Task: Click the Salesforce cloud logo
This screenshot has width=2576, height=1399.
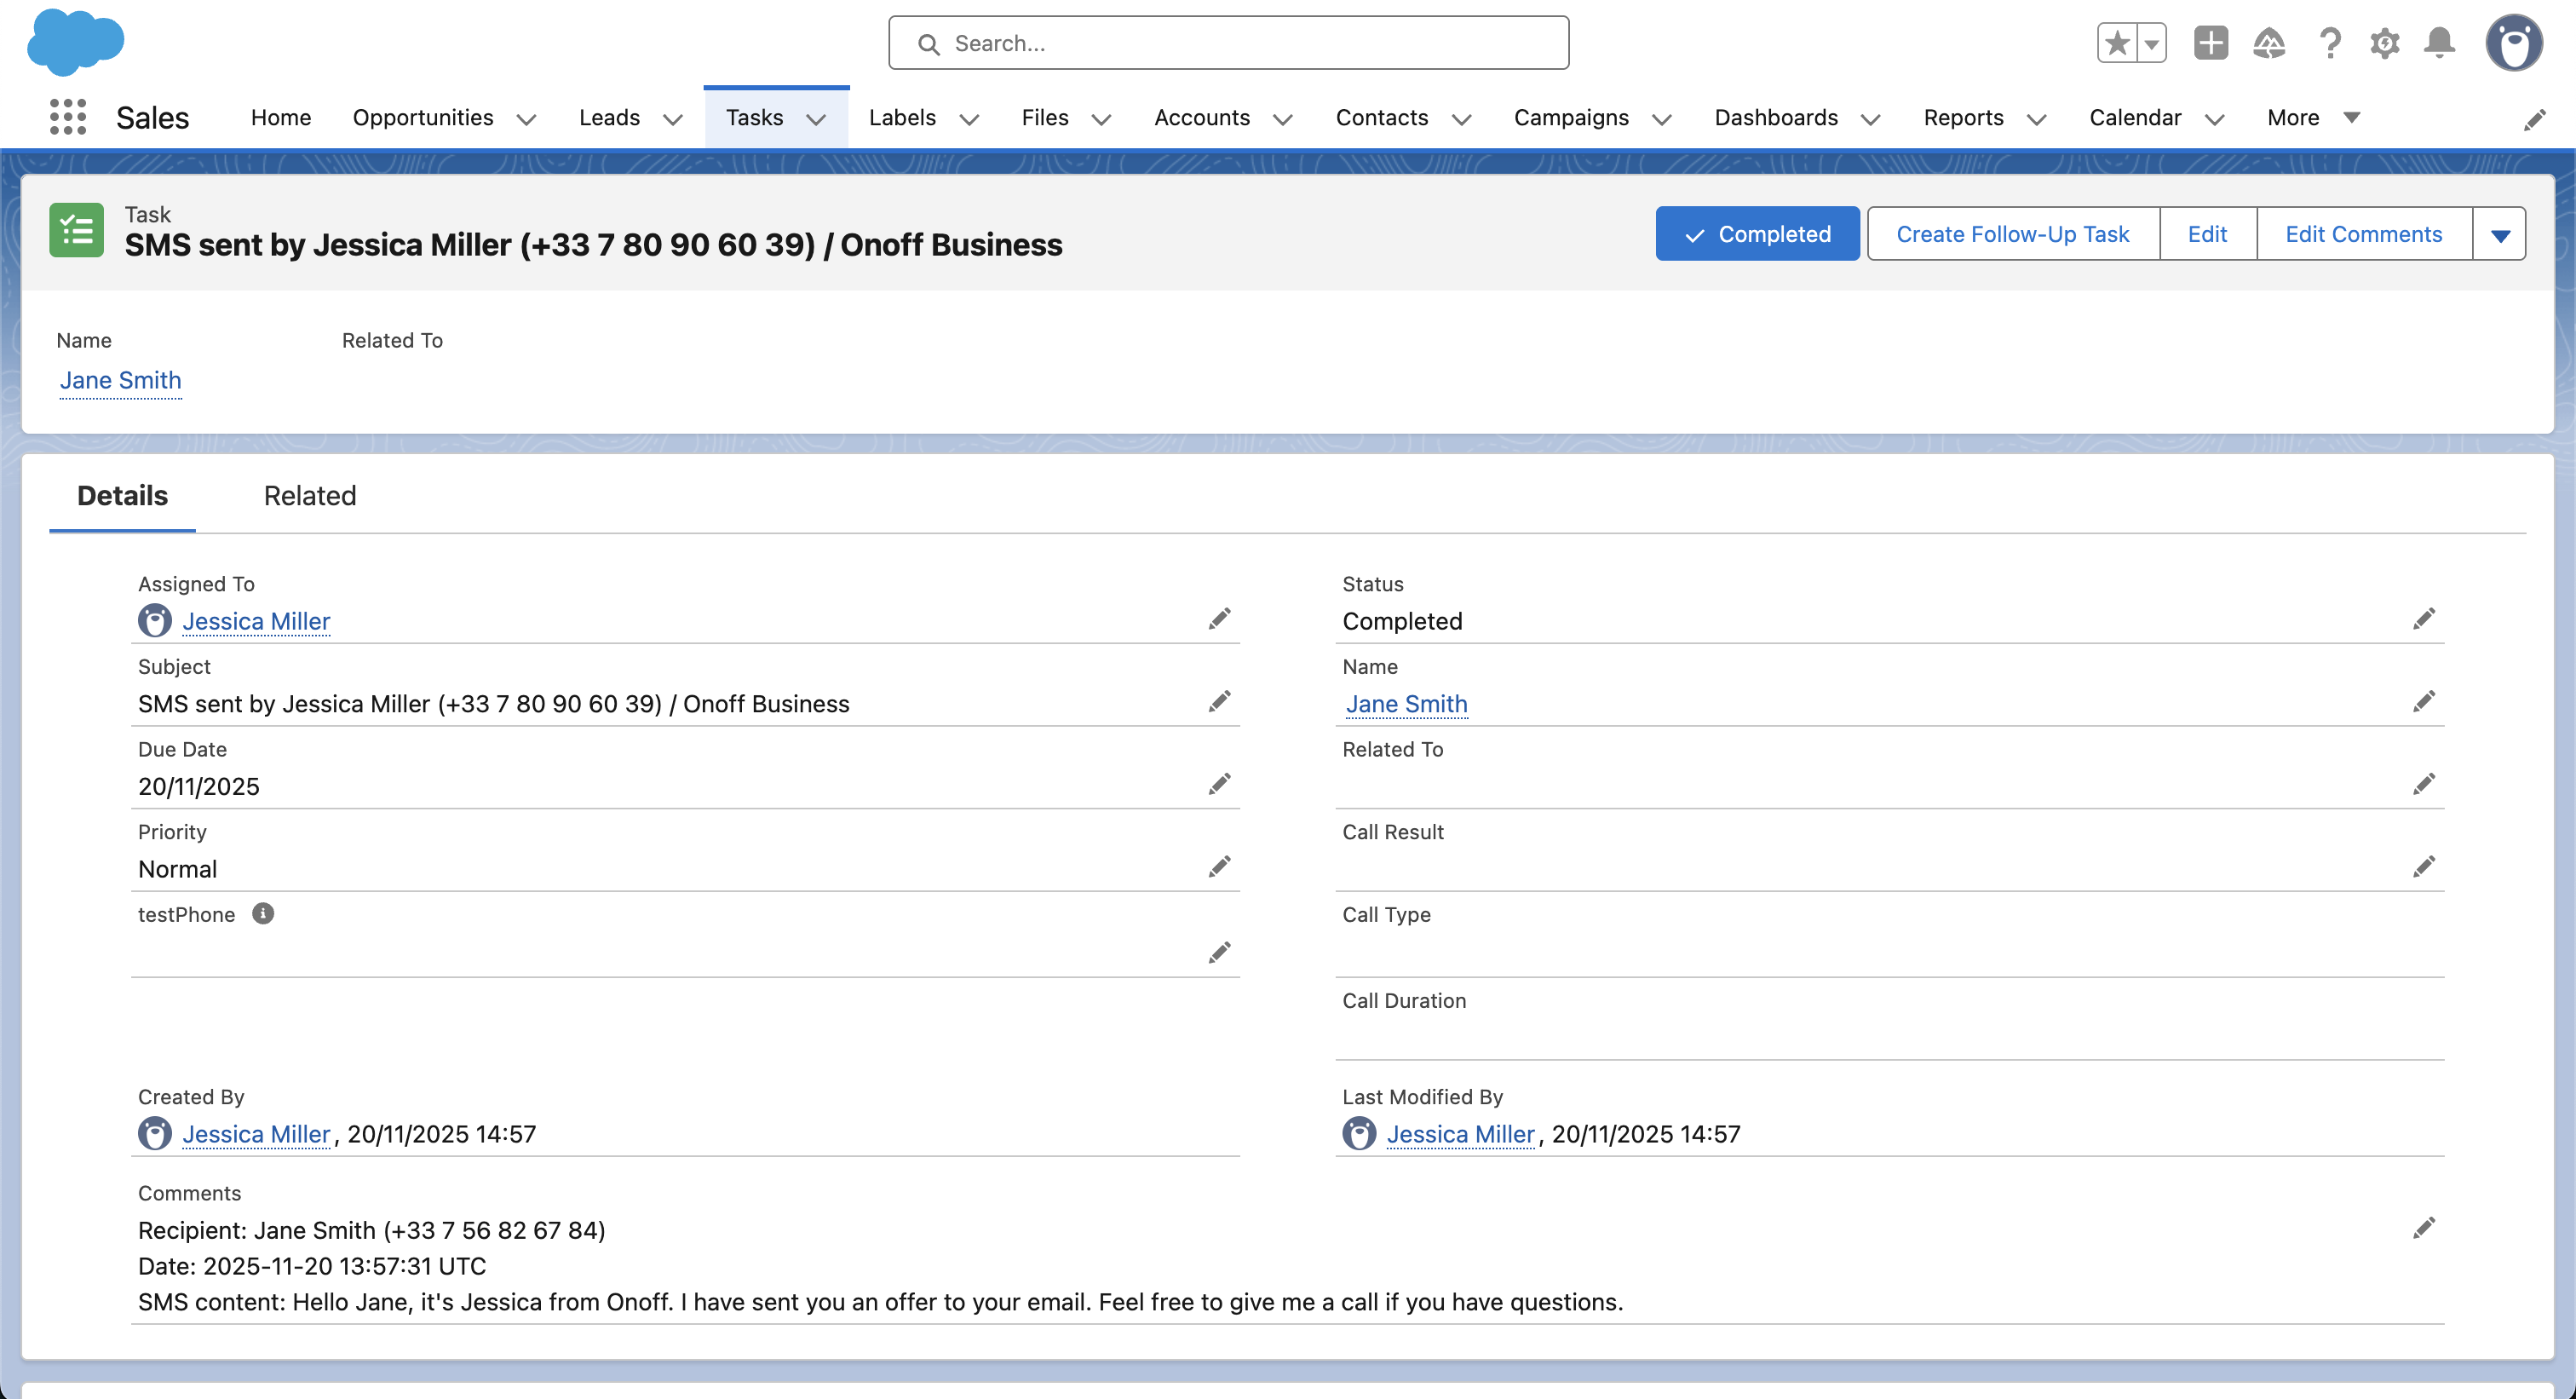Action: point(76,42)
